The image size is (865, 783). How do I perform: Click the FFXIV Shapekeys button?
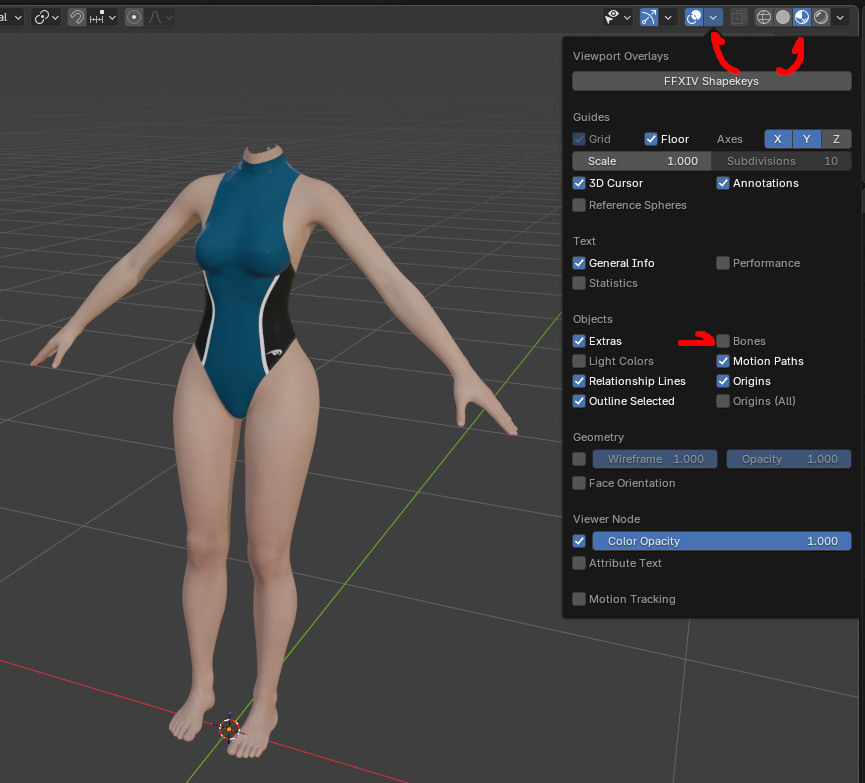coord(712,81)
